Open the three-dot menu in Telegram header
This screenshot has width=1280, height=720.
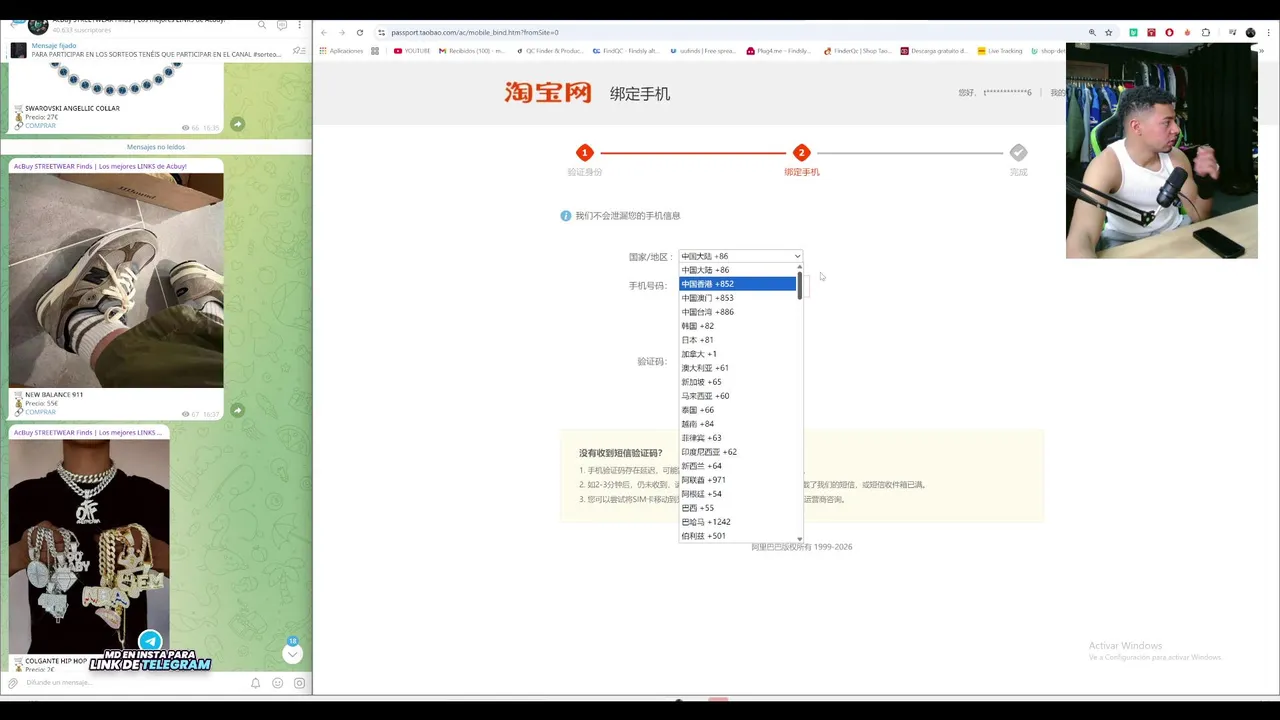[300, 25]
